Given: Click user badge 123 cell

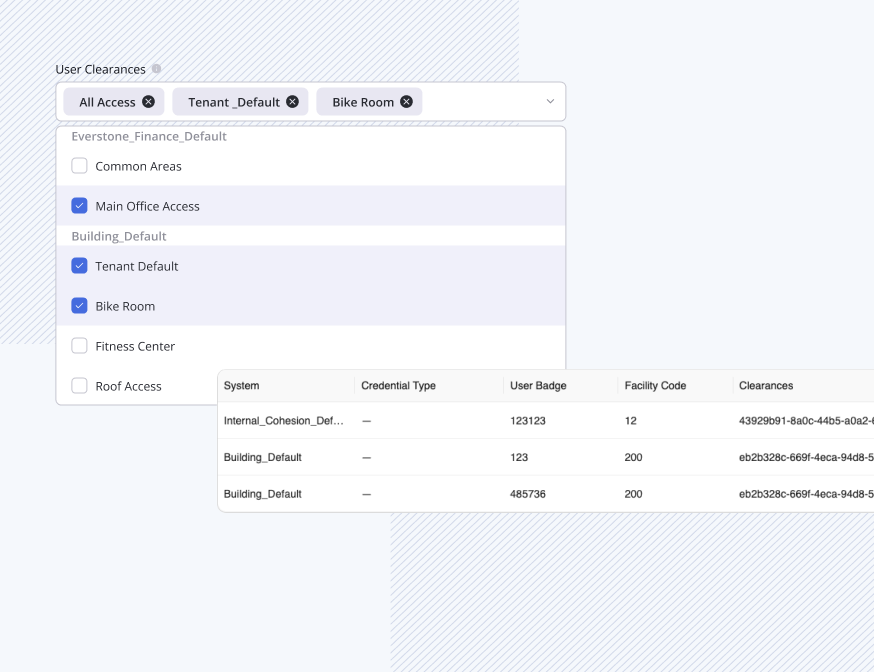Looking at the screenshot, I should click(x=519, y=457).
